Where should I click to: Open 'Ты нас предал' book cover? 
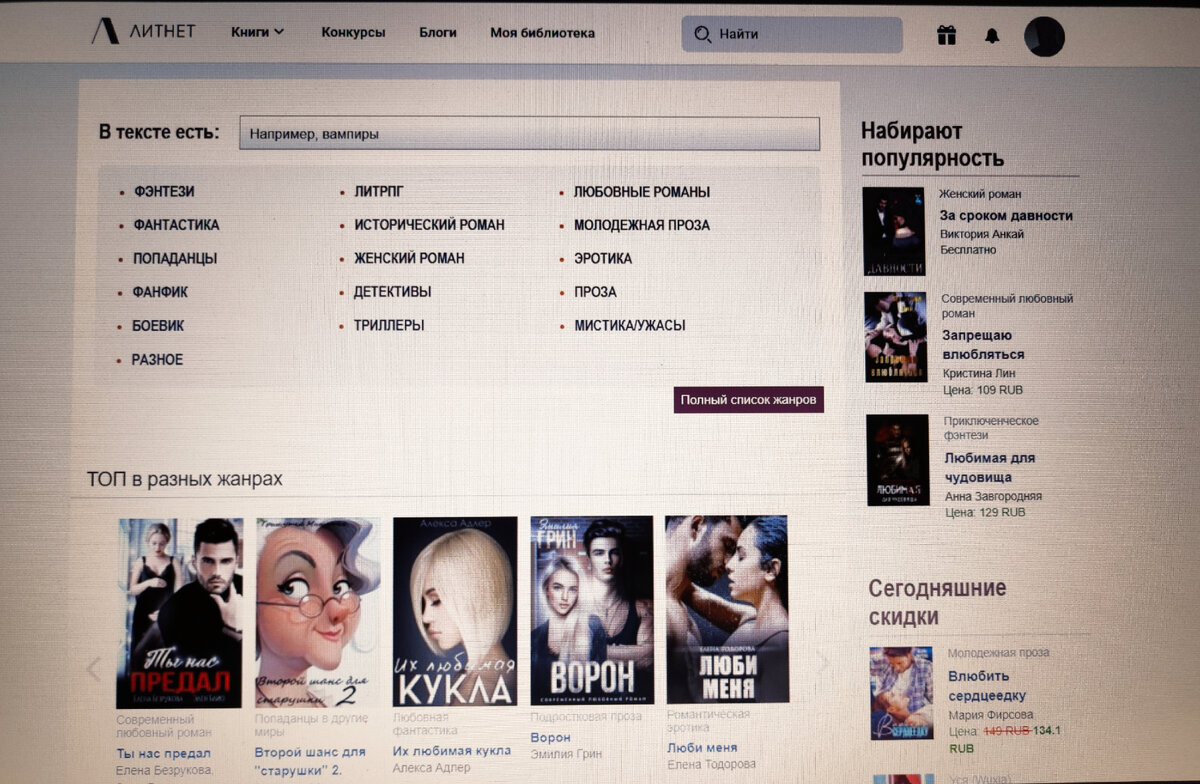click(180, 612)
